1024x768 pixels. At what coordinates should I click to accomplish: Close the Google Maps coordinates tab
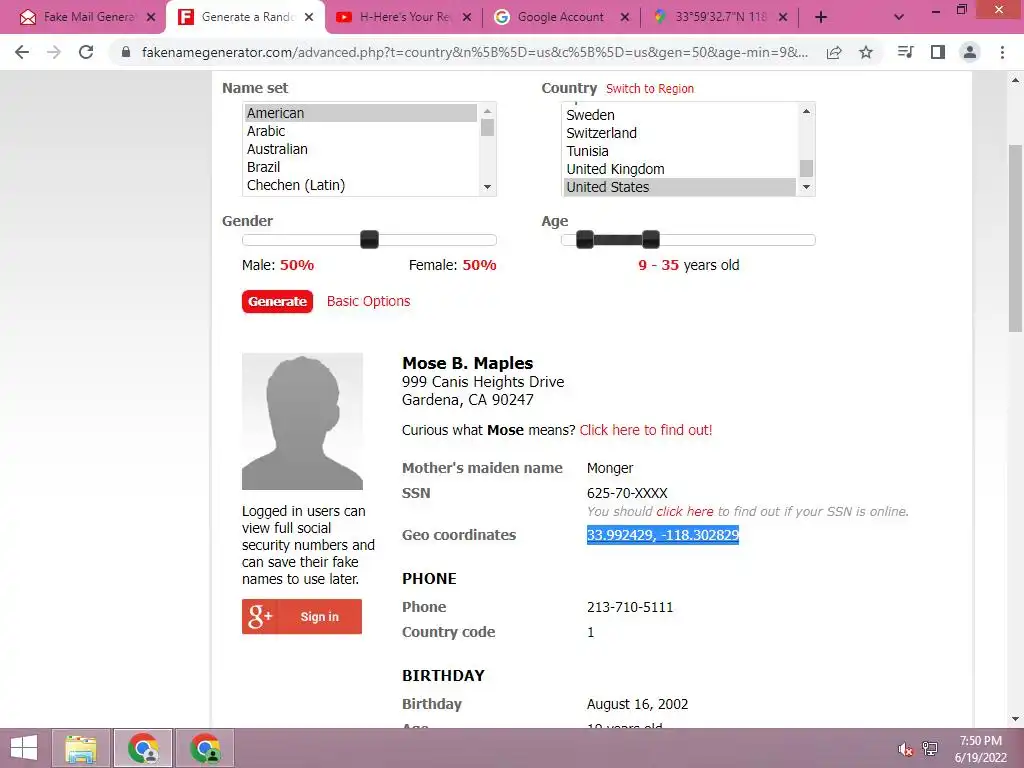pos(783,17)
